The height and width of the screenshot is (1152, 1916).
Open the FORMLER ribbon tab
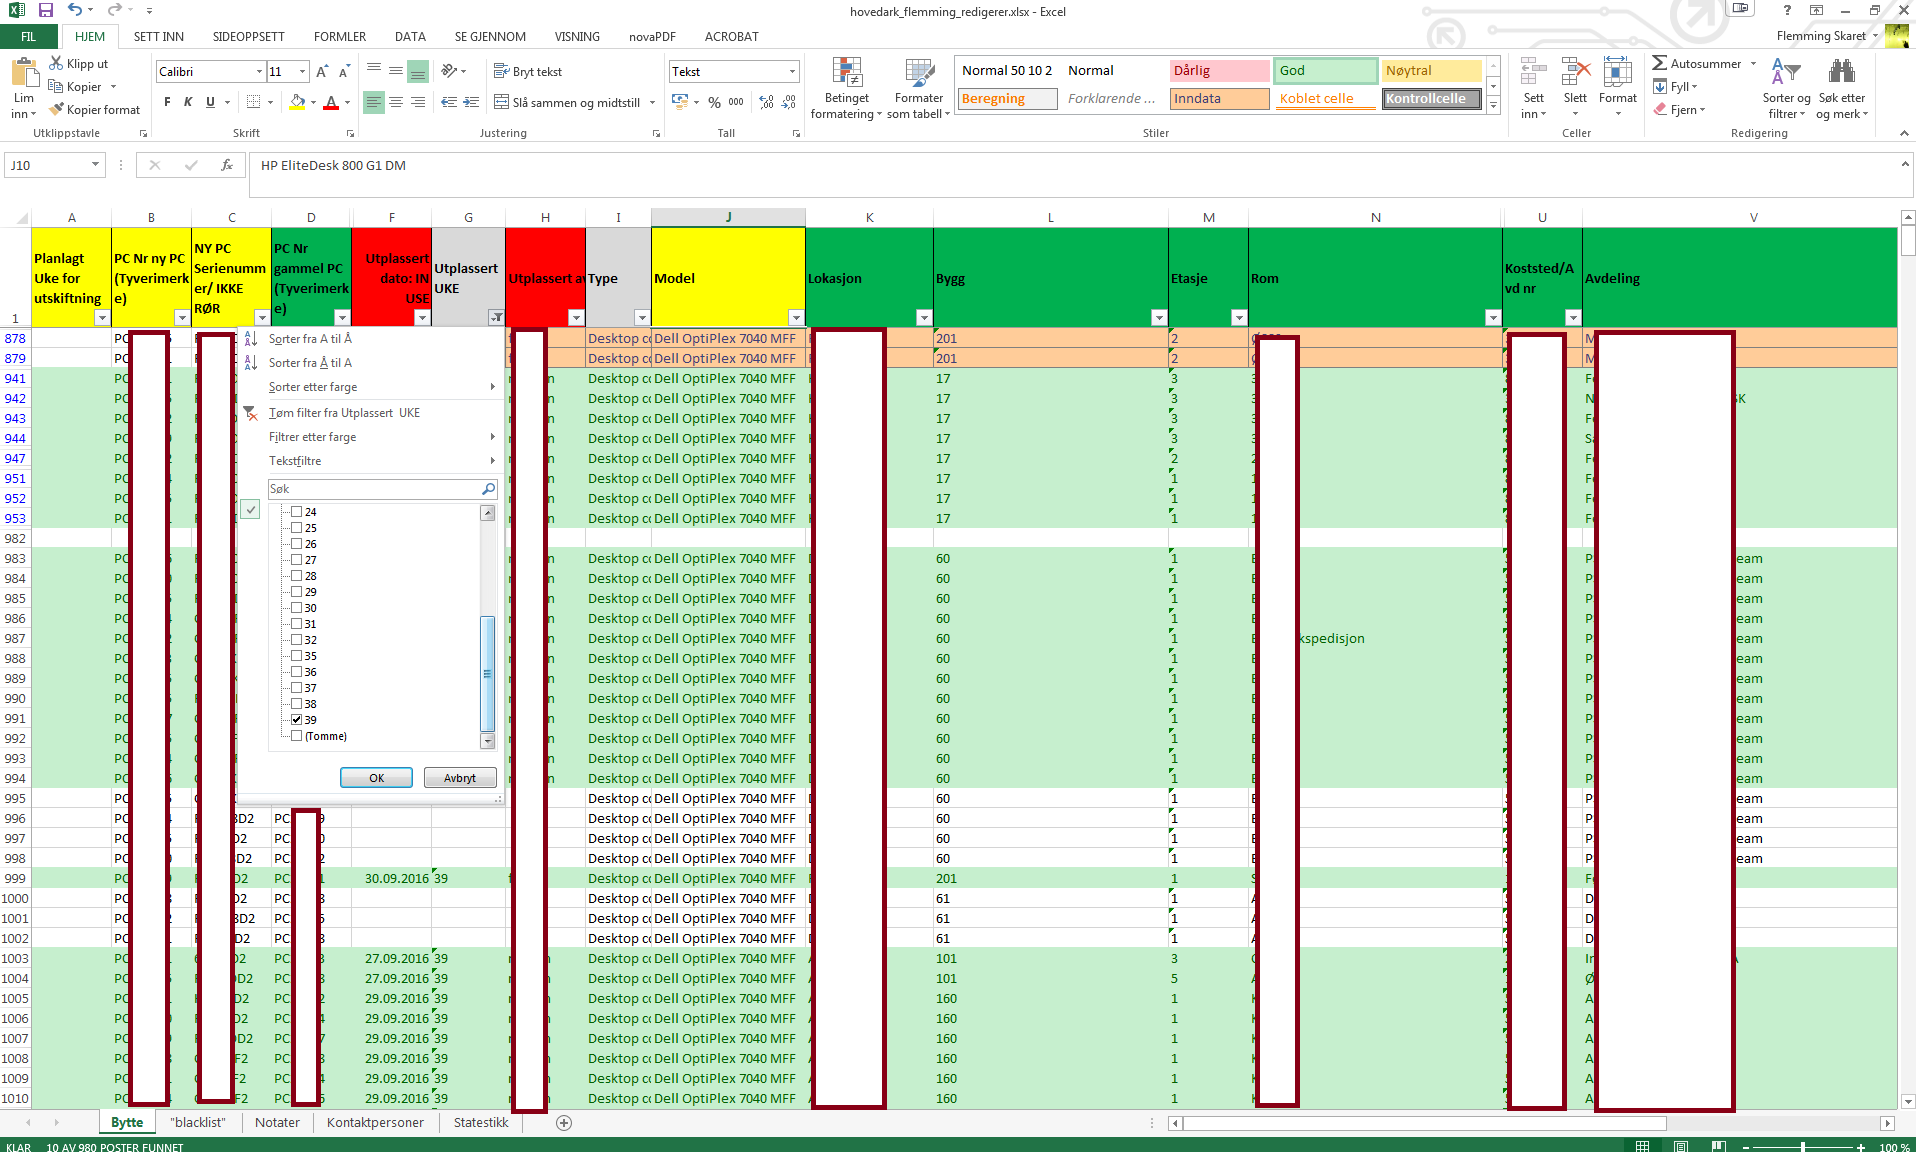pos(340,36)
